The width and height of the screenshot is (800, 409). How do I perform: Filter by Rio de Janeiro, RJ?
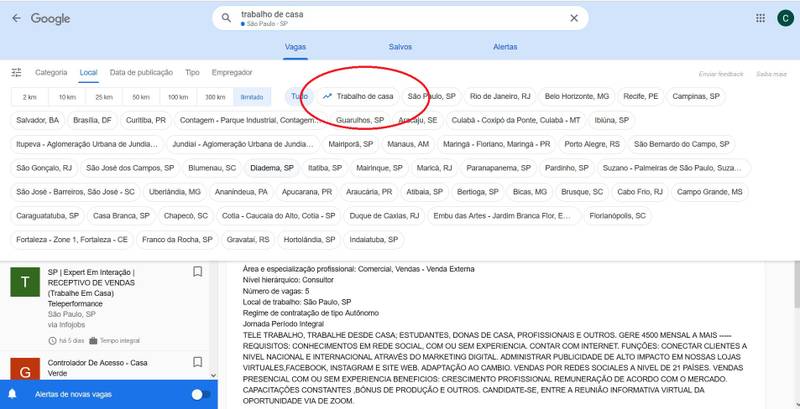pos(500,96)
